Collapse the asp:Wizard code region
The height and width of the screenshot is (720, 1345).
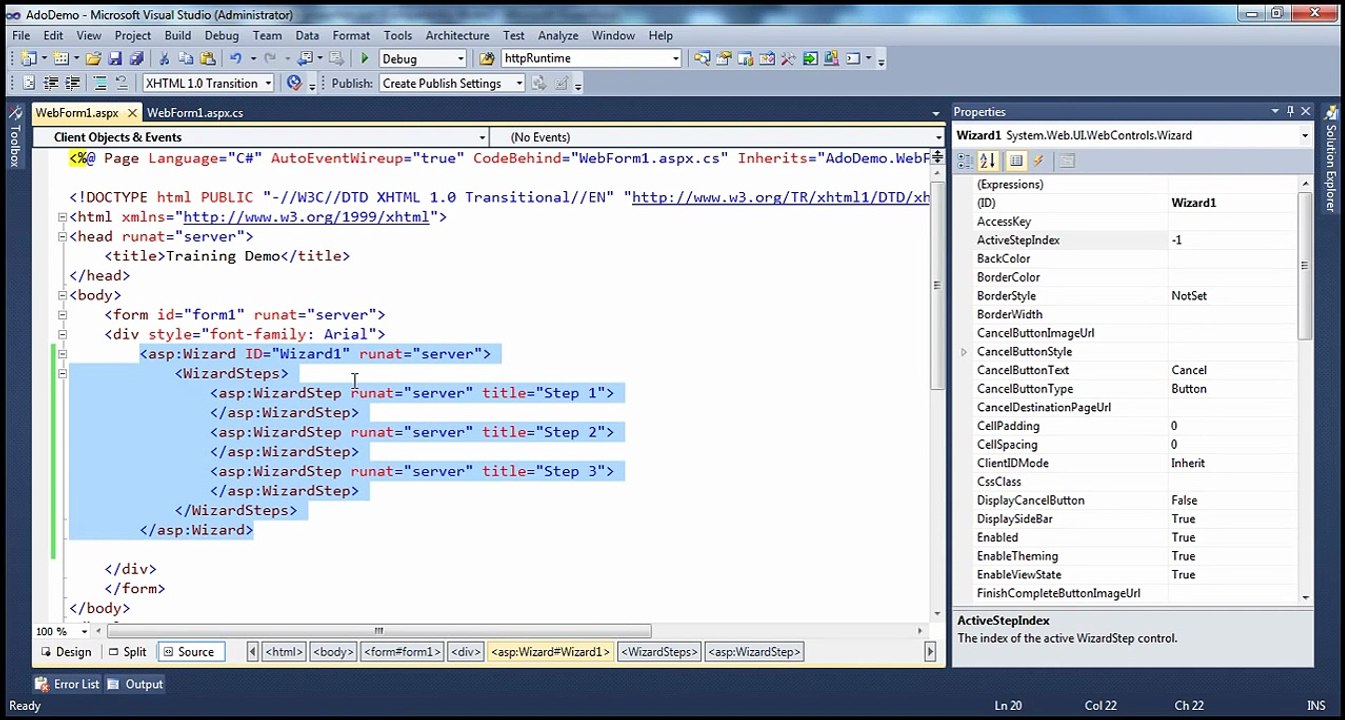62,354
